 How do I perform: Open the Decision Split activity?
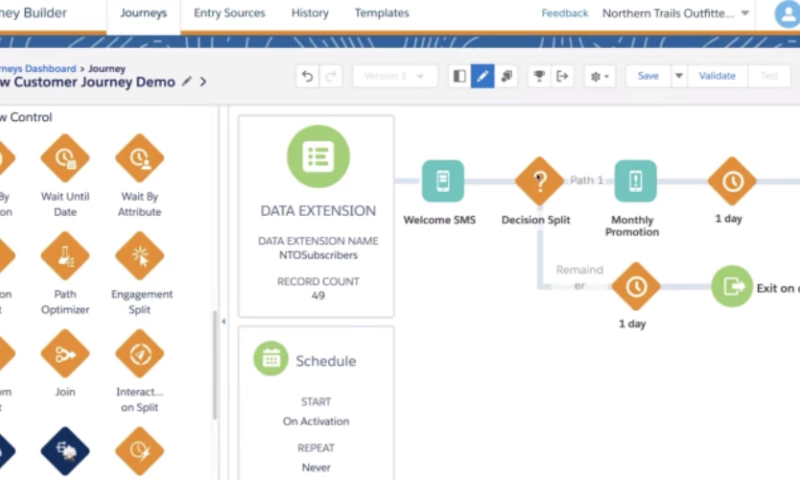coord(539,181)
